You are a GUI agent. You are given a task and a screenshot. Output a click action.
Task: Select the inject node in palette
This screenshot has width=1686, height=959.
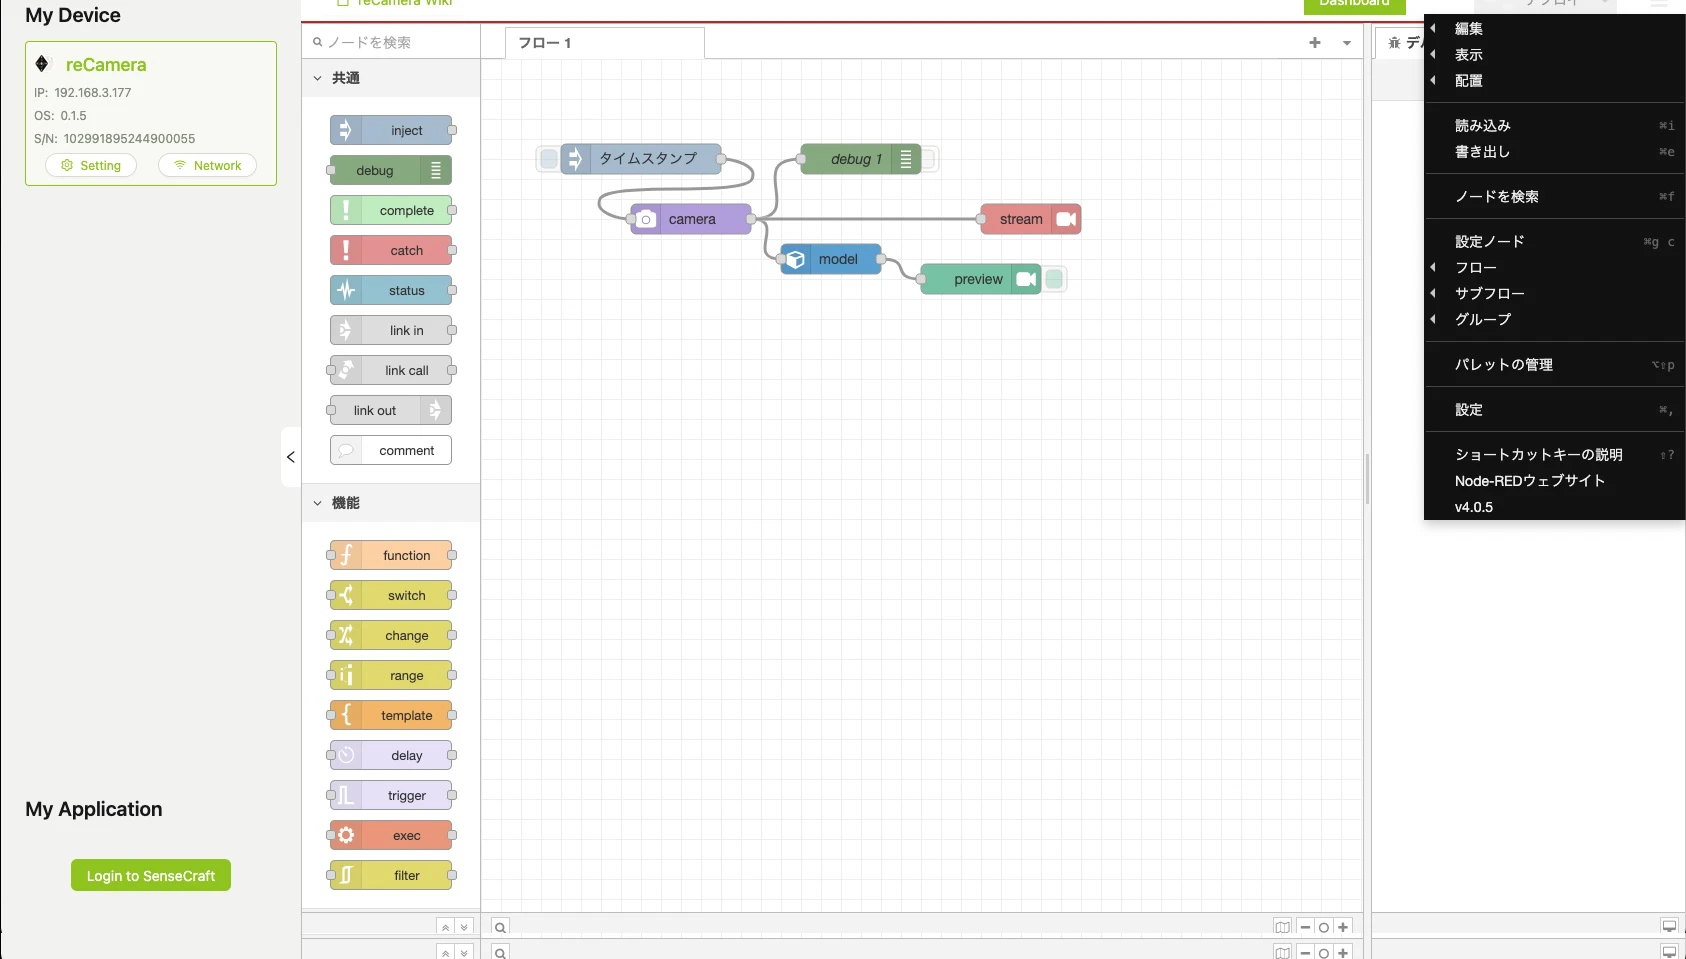pos(391,130)
